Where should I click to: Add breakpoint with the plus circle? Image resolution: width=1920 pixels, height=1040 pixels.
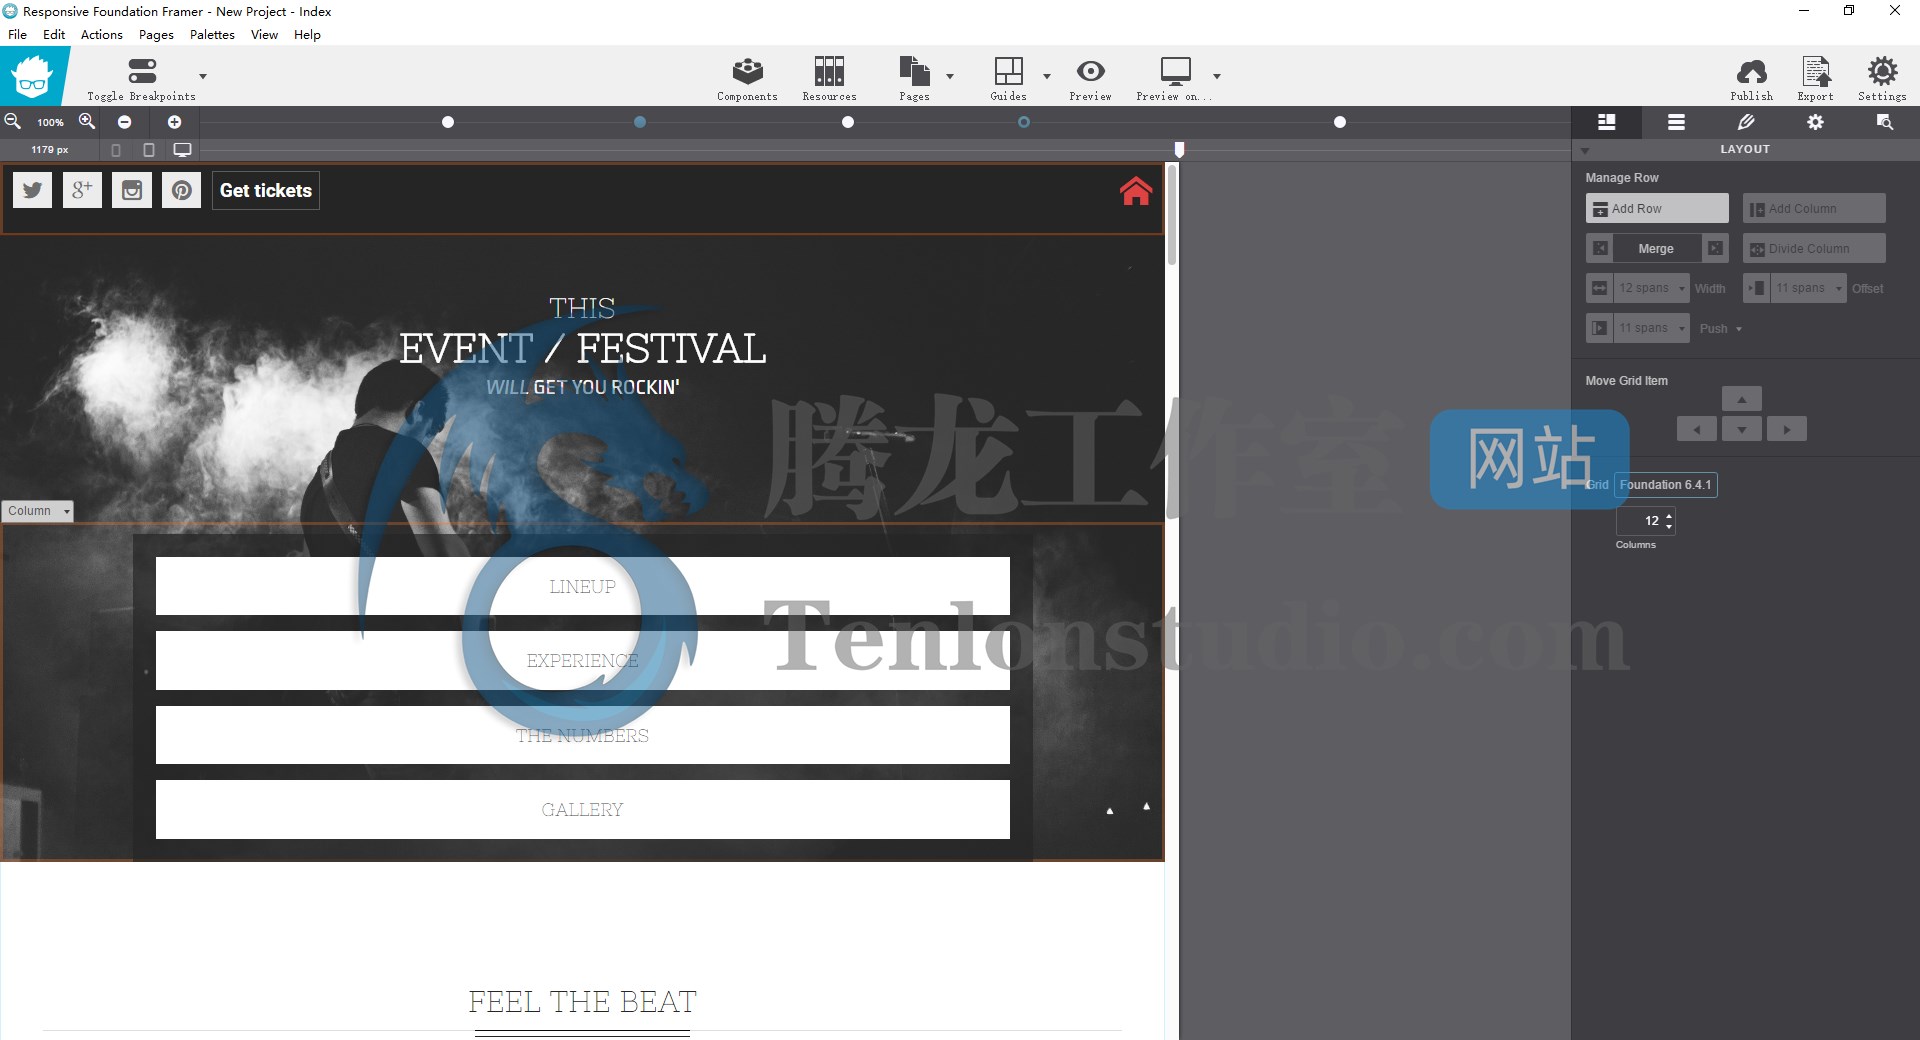[x=174, y=122]
